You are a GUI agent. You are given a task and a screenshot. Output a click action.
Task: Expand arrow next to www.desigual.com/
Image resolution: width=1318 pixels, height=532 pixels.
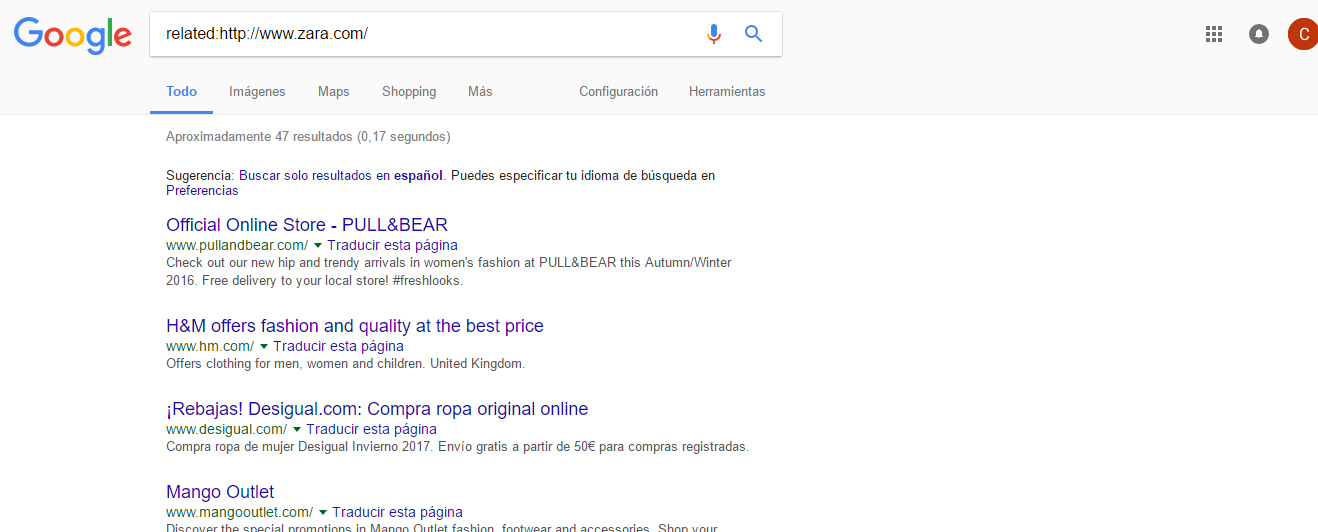297,429
